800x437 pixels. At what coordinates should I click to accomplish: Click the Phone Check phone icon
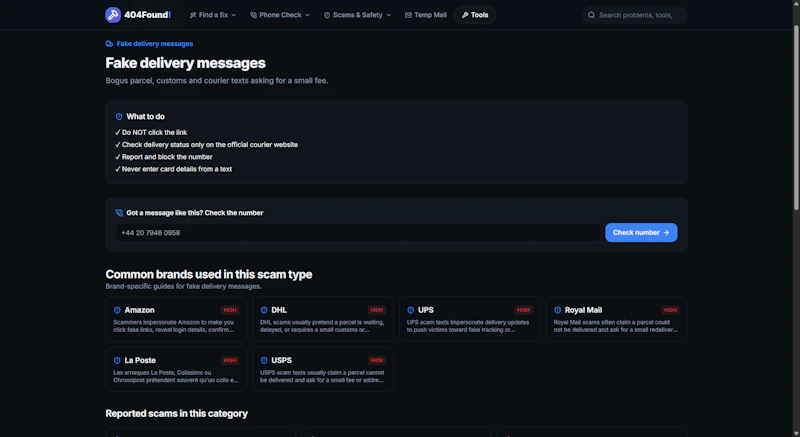[x=254, y=15]
